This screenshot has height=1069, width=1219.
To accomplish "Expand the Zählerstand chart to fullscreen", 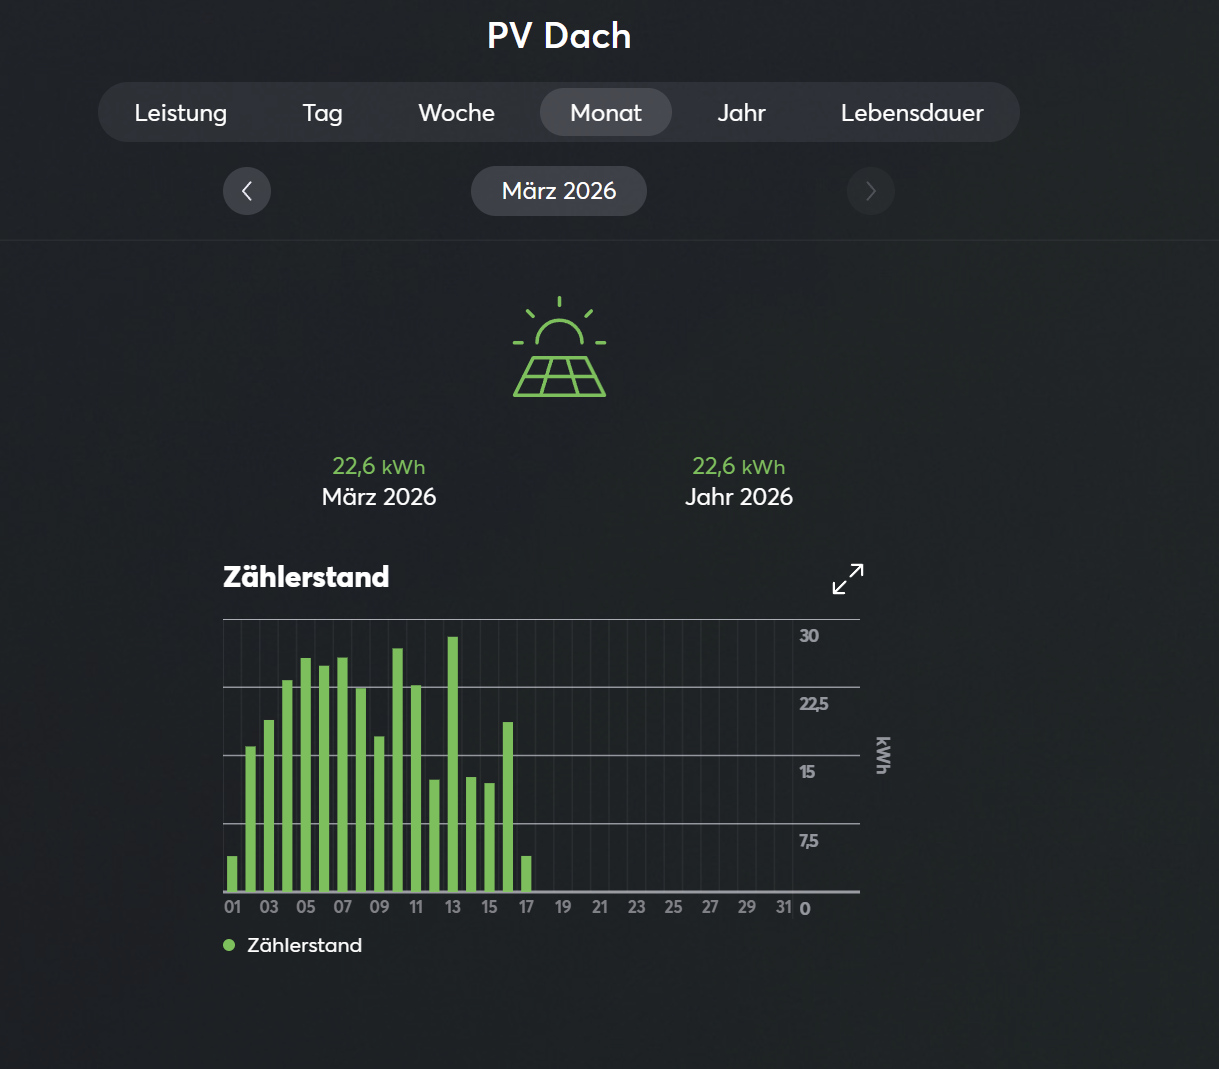I will click(x=848, y=578).
